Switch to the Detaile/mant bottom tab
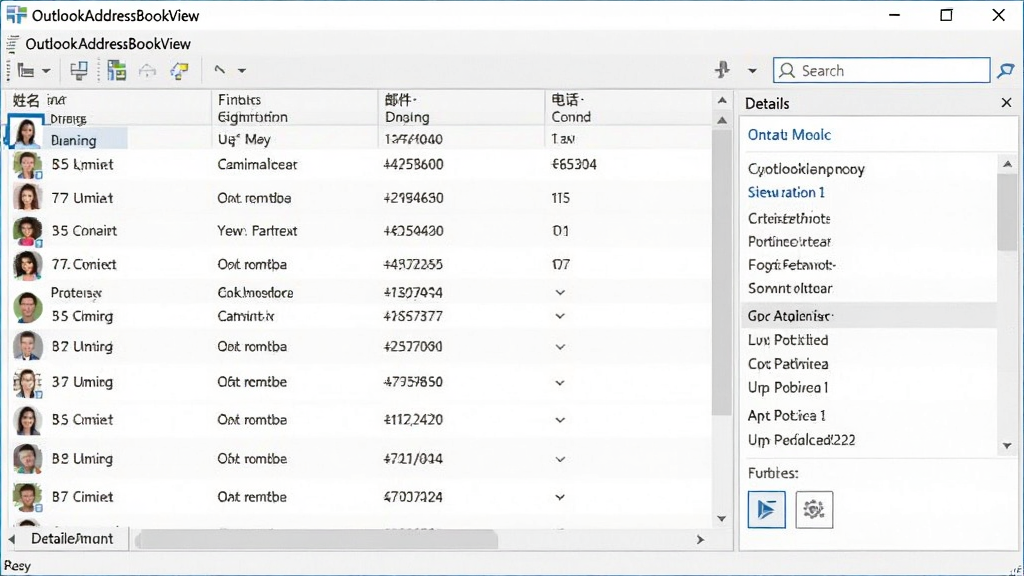 [x=72, y=539]
